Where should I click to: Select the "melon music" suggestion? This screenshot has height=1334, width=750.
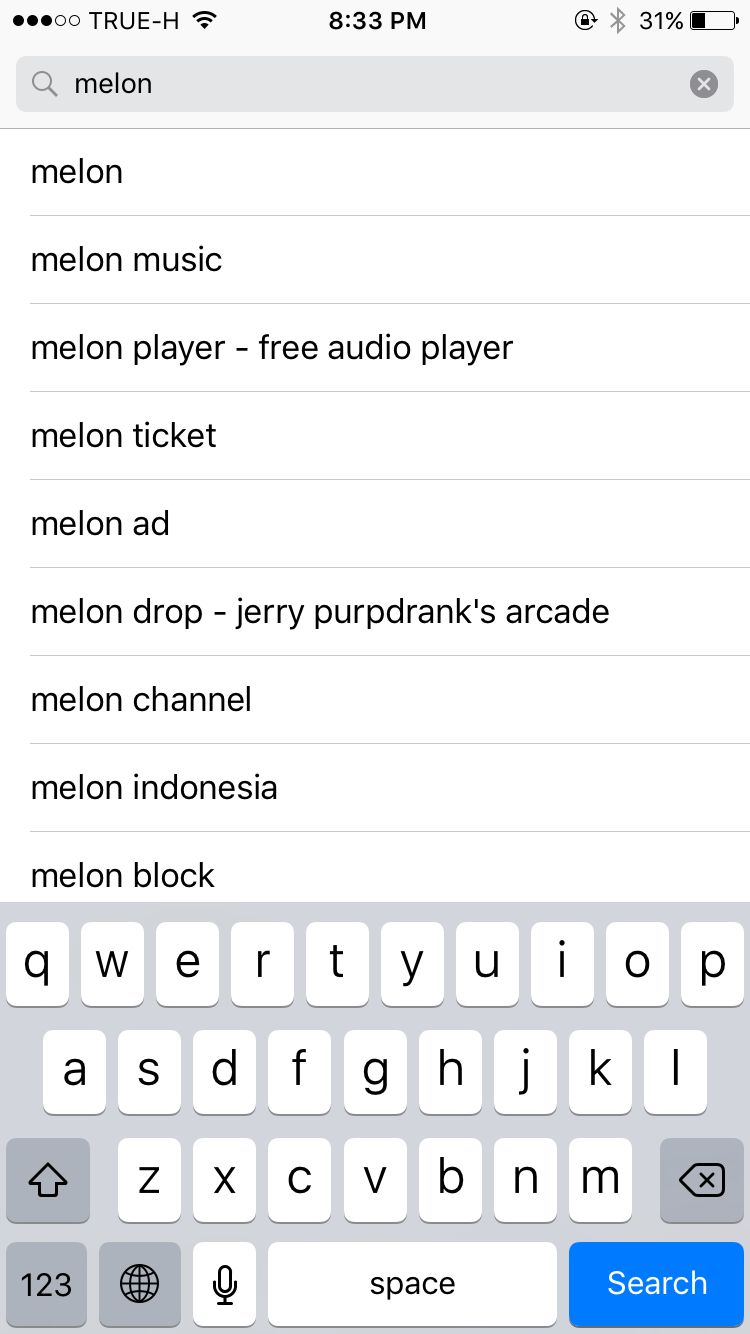point(127,260)
